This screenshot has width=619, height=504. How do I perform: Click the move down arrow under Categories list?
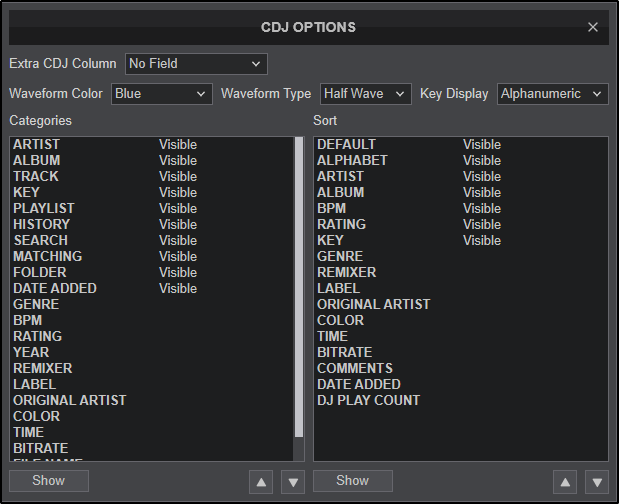click(293, 482)
